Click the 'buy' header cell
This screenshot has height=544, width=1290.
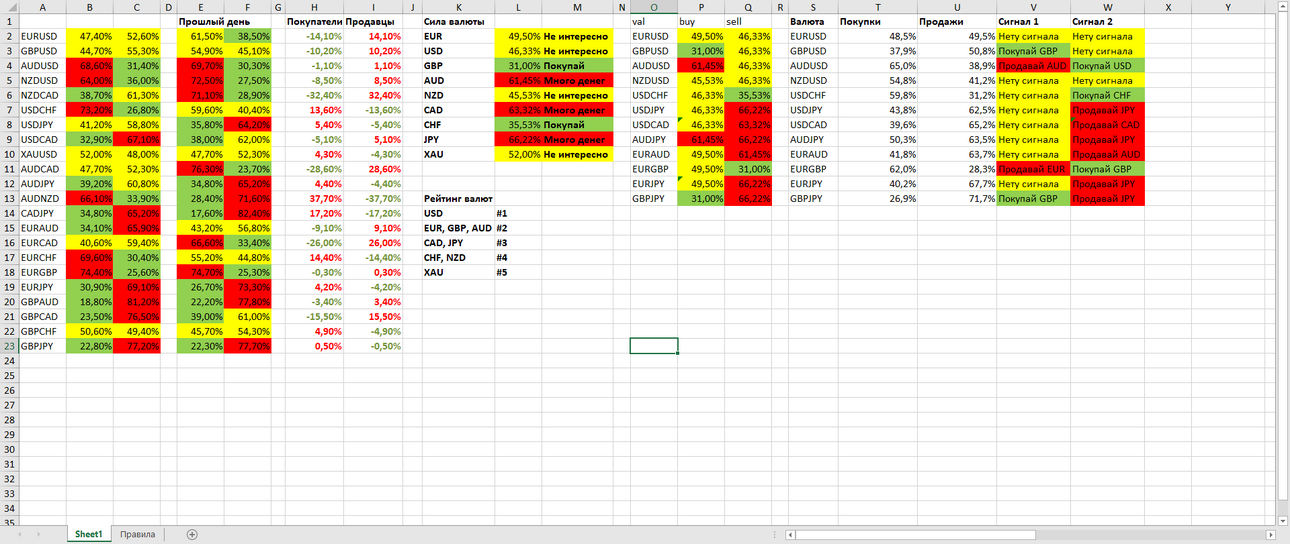701,21
